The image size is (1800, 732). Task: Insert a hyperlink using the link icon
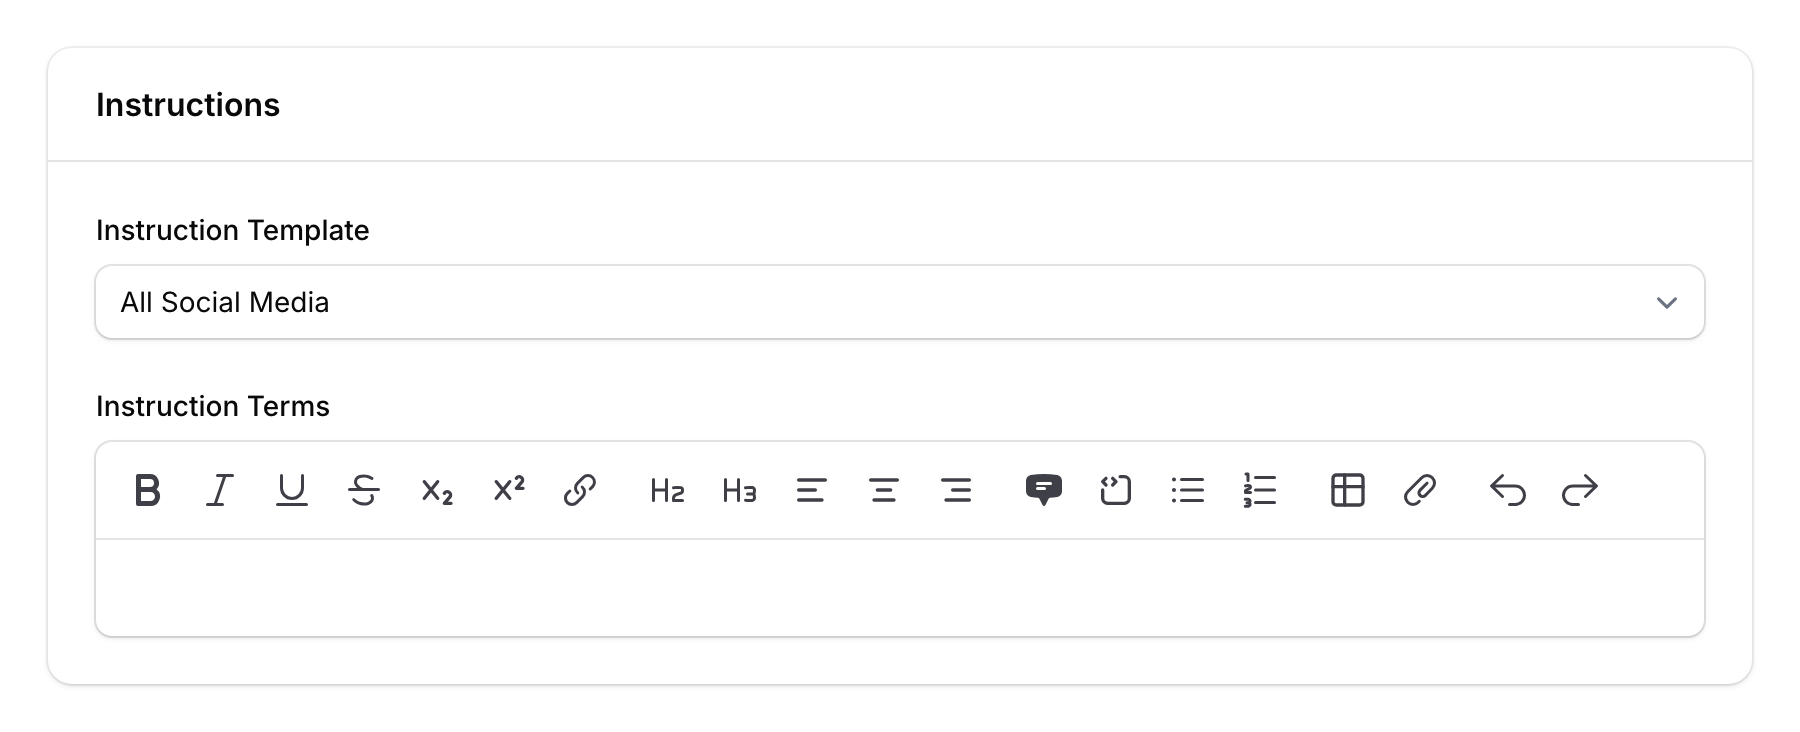tap(580, 490)
